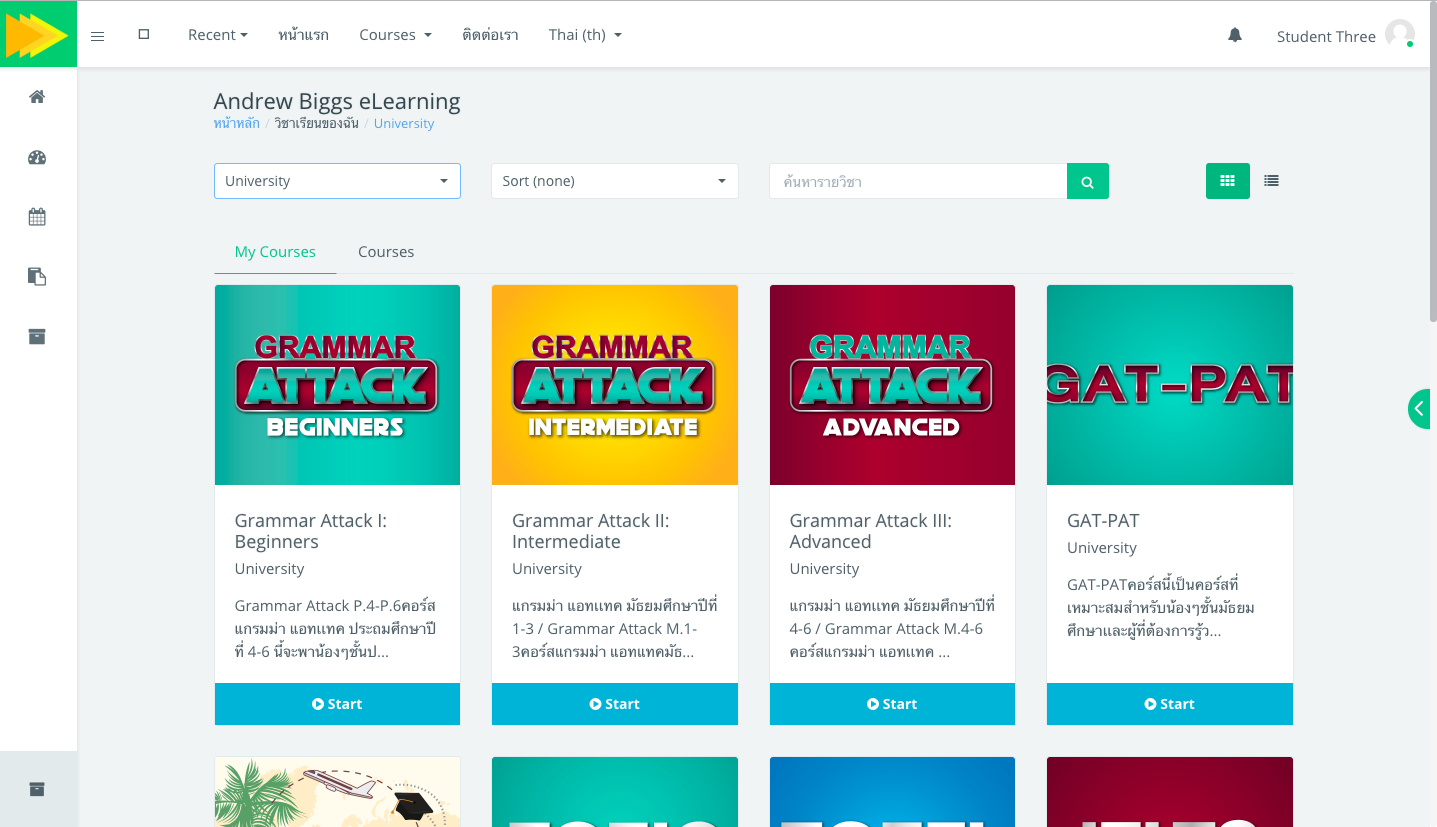
Task: Click Grammar Attack Intermediate thumbnail
Action: tap(615, 385)
